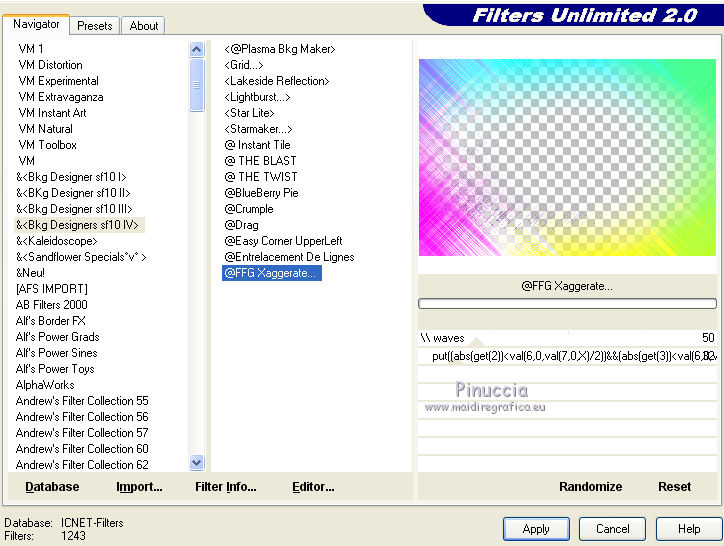The image size is (724, 546).
Task: Choose @ THE BLAST filter
Action: click(x=260, y=161)
